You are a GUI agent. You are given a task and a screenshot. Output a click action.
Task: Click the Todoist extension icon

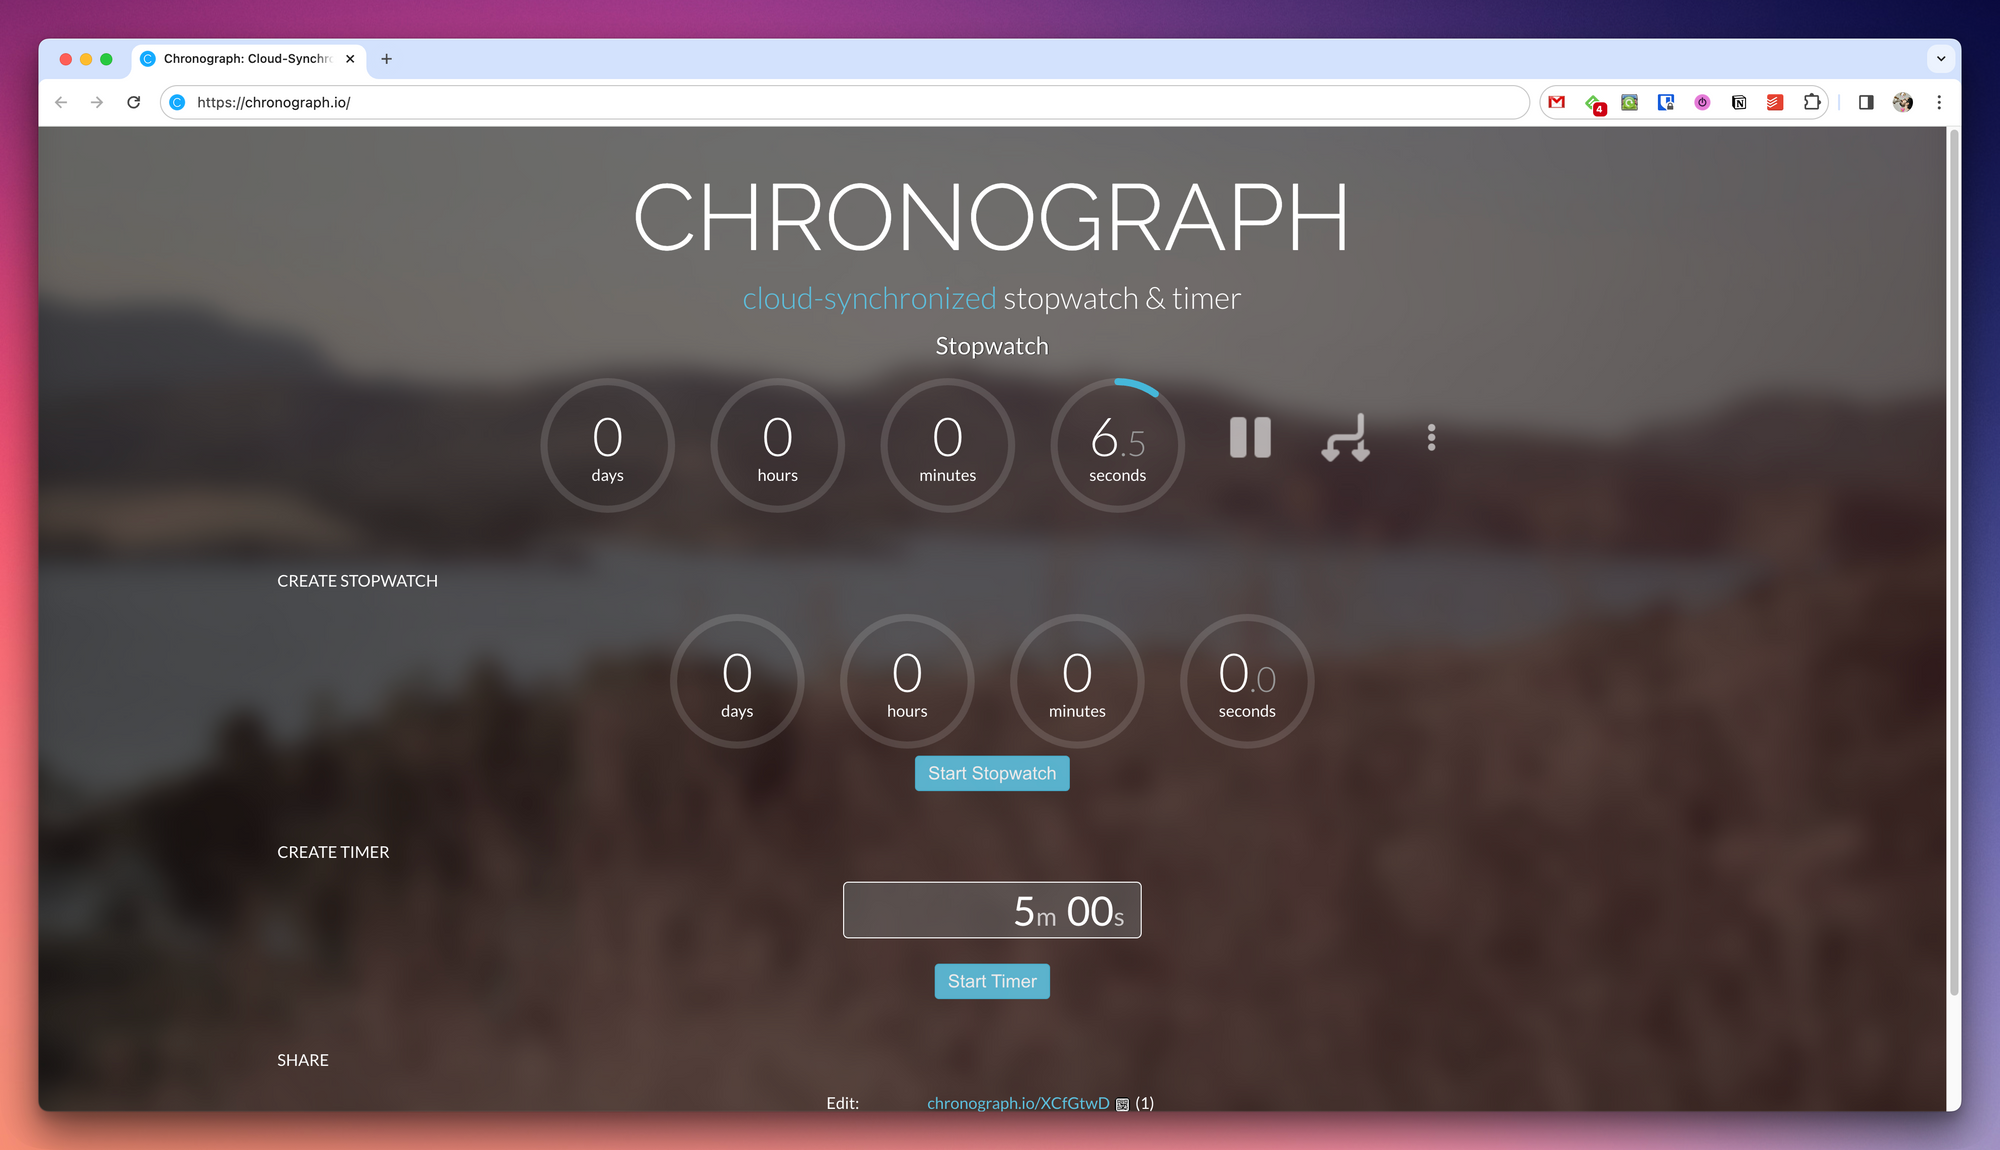pos(1775,102)
